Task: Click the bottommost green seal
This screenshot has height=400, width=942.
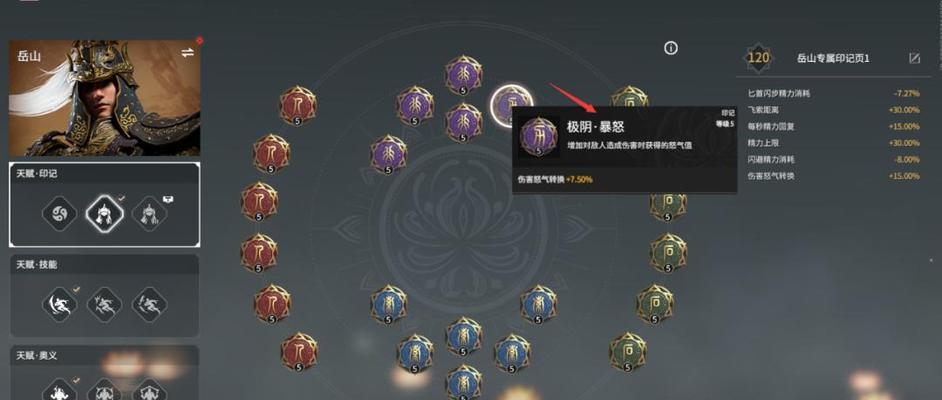Action: pyautogui.click(x=628, y=351)
